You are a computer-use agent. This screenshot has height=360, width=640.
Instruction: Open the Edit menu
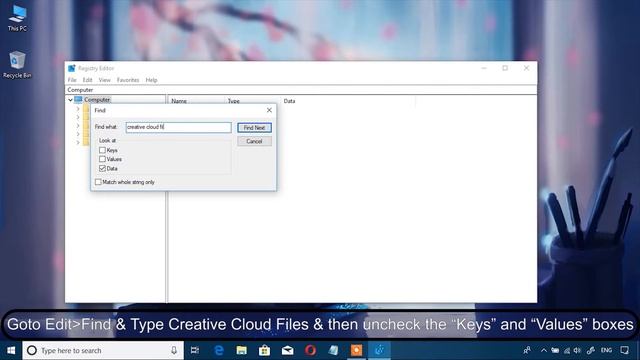pyautogui.click(x=87, y=80)
